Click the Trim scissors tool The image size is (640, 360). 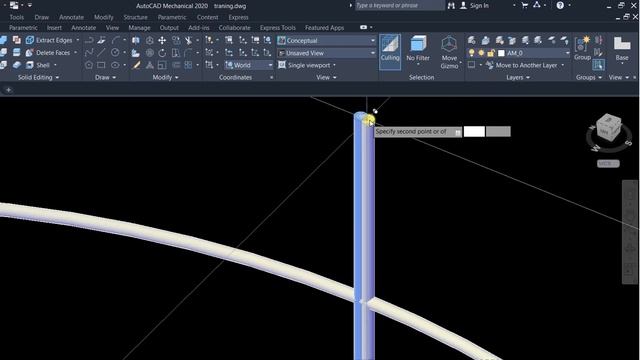[x=188, y=40]
